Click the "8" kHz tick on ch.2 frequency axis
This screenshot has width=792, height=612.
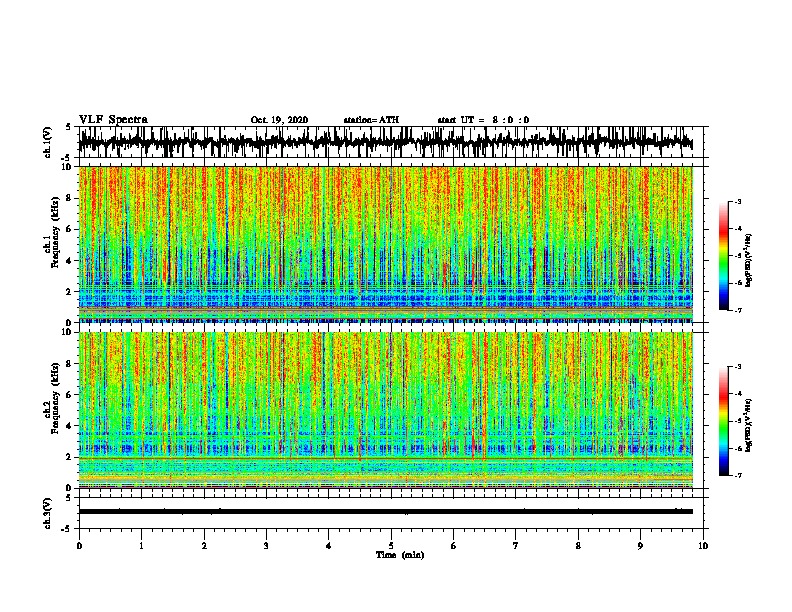click(70, 364)
